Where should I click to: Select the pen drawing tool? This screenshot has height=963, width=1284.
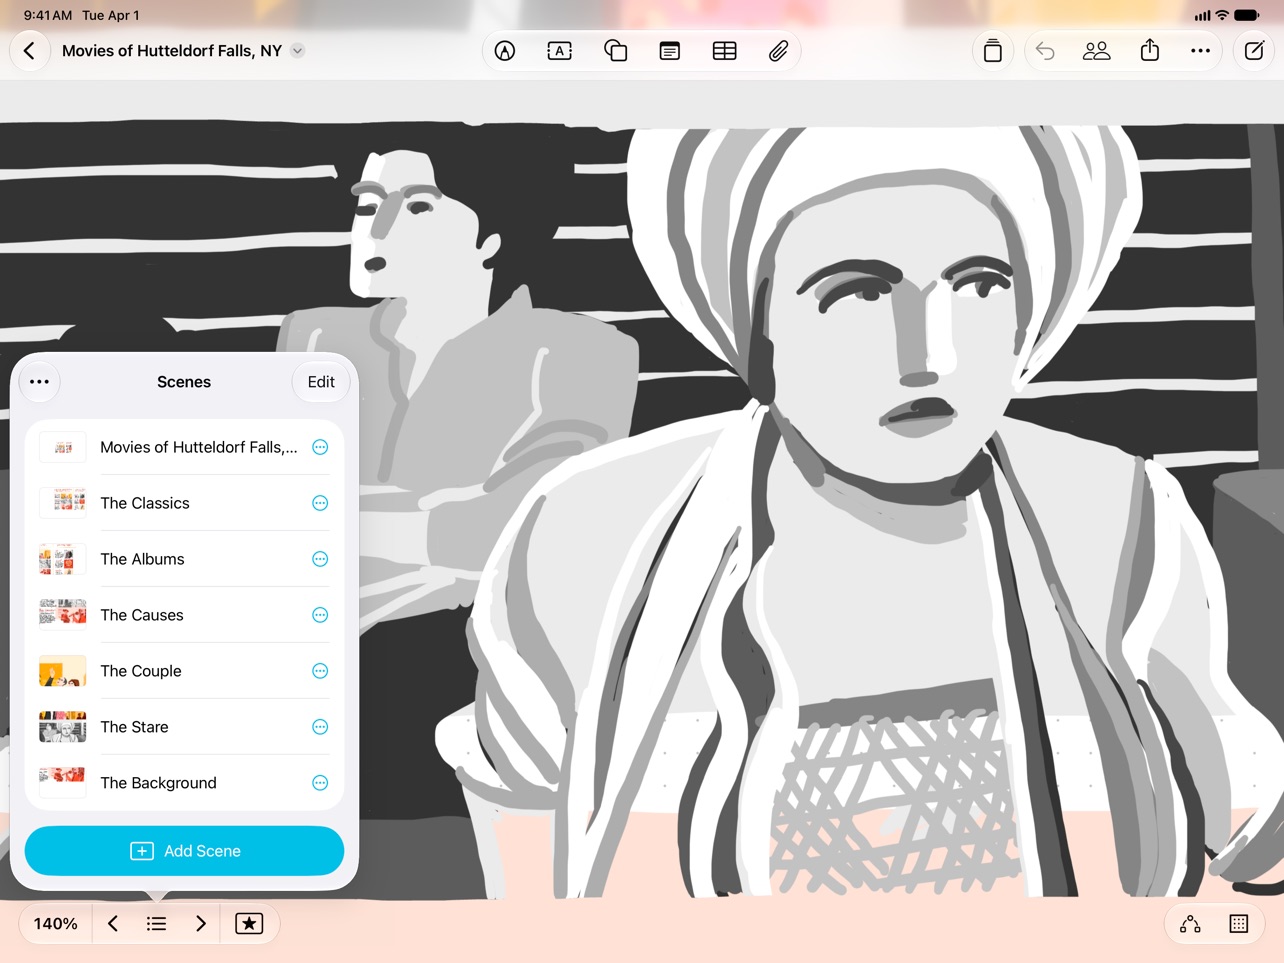[x=505, y=51]
